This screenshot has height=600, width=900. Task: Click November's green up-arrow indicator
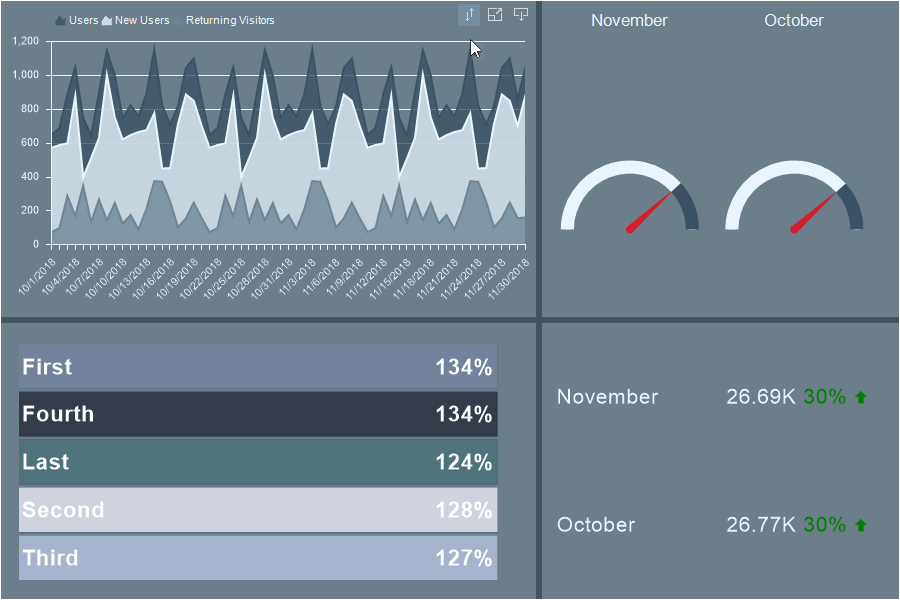[x=861, y=398]
